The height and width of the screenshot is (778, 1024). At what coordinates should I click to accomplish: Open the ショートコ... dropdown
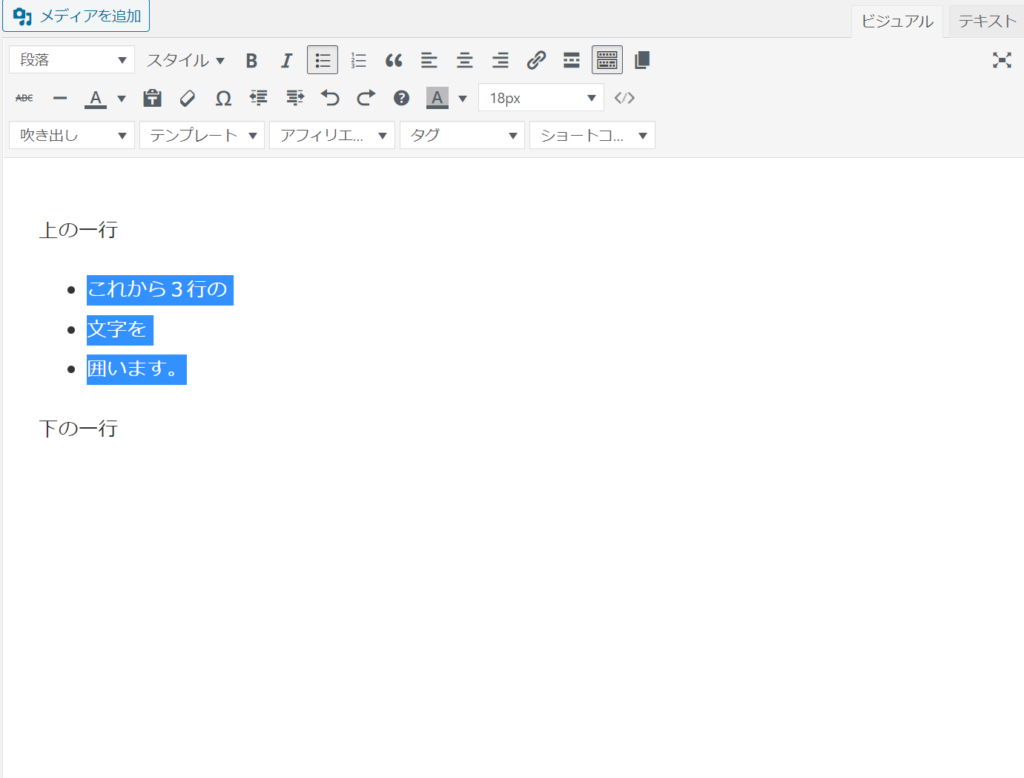pyautogui.click(x=592, y=135)
